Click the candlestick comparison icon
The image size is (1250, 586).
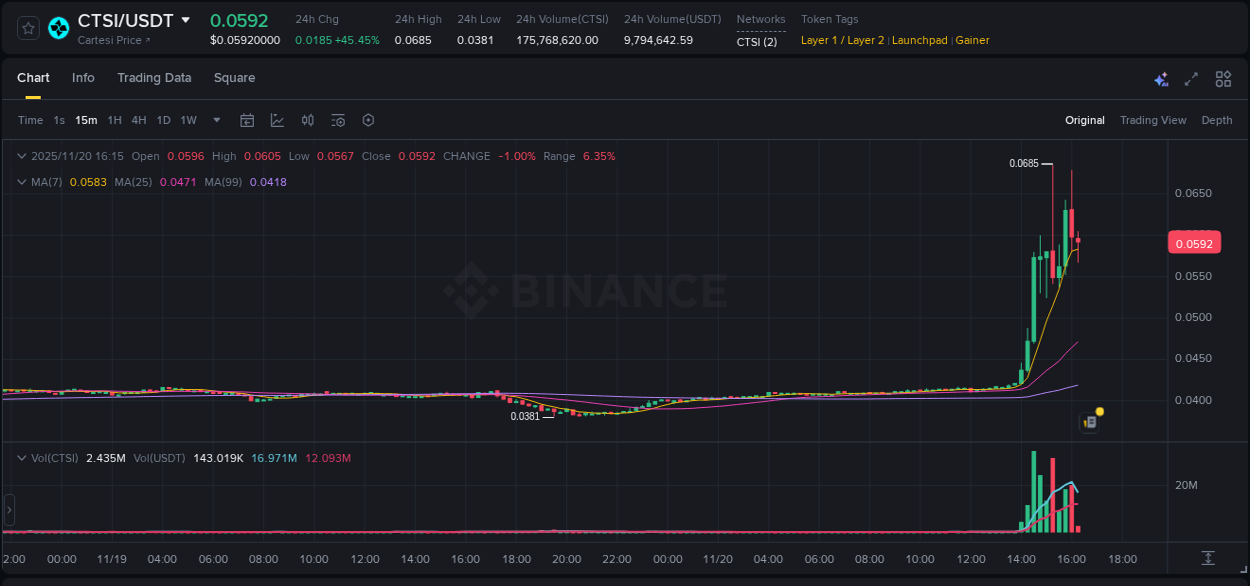[308, 120]
